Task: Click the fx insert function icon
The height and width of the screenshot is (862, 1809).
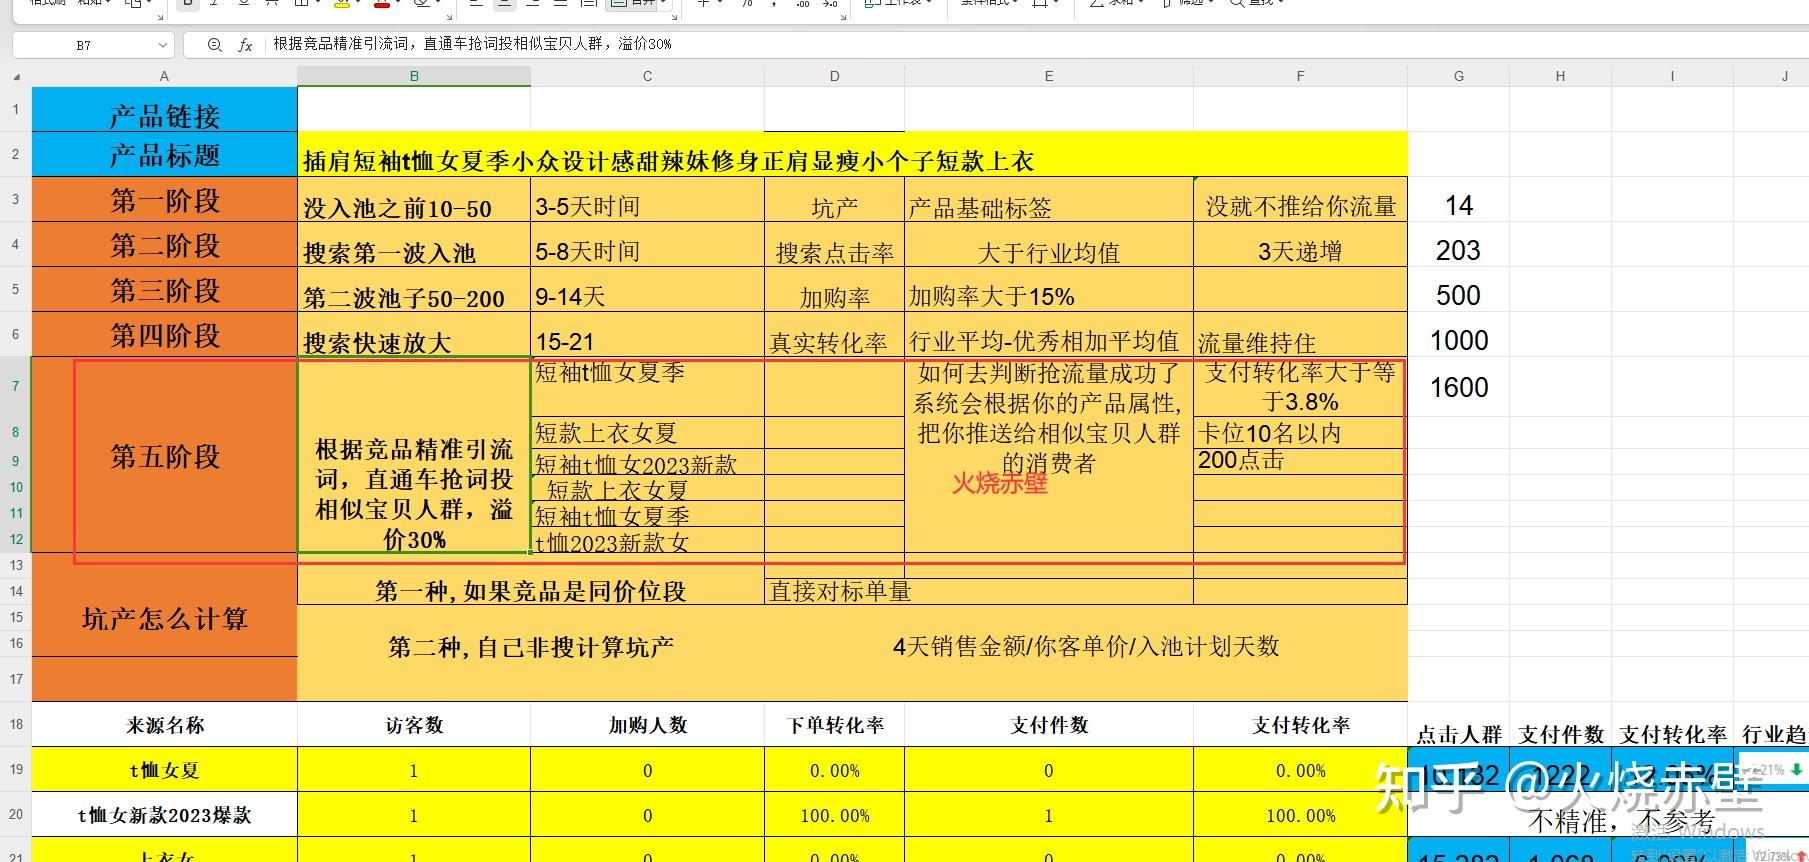Action: click(245, 45)
